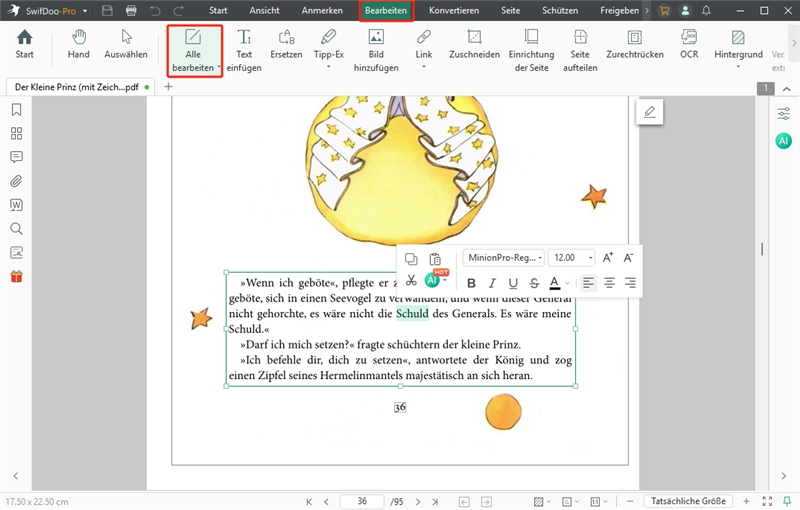This screenshot has width=800, height=510.
Task: Copy selected text from floating toolbar
Action: pyautogui.click(x=411, y=259)
